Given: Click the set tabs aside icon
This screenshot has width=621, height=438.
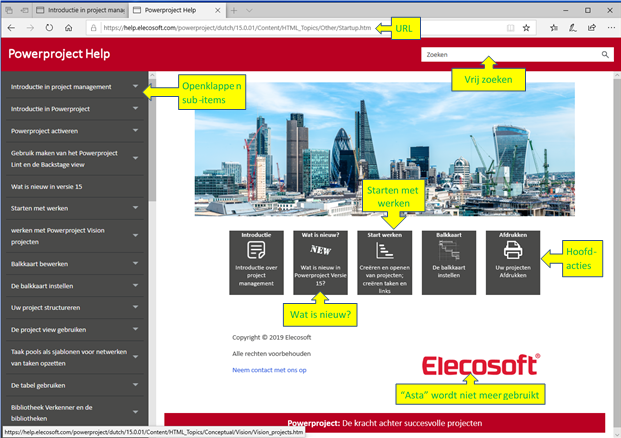Looking at the screenshot, I should click(24, 10).
